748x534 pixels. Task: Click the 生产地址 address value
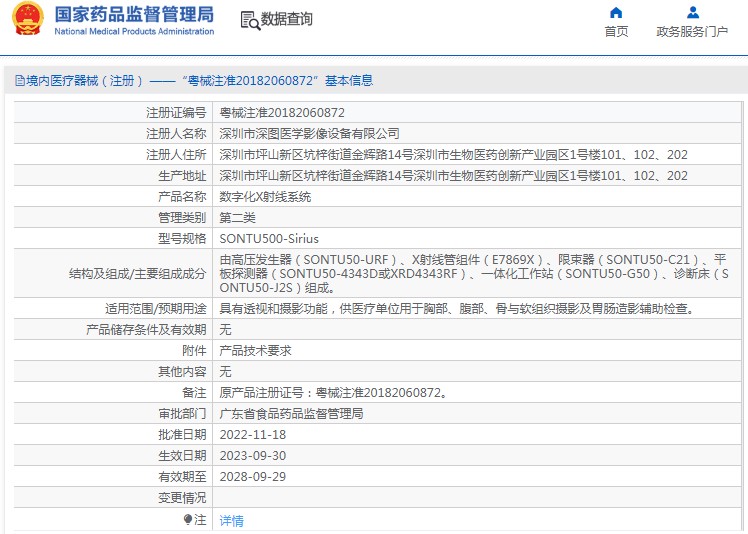click(x=453, y=176)
